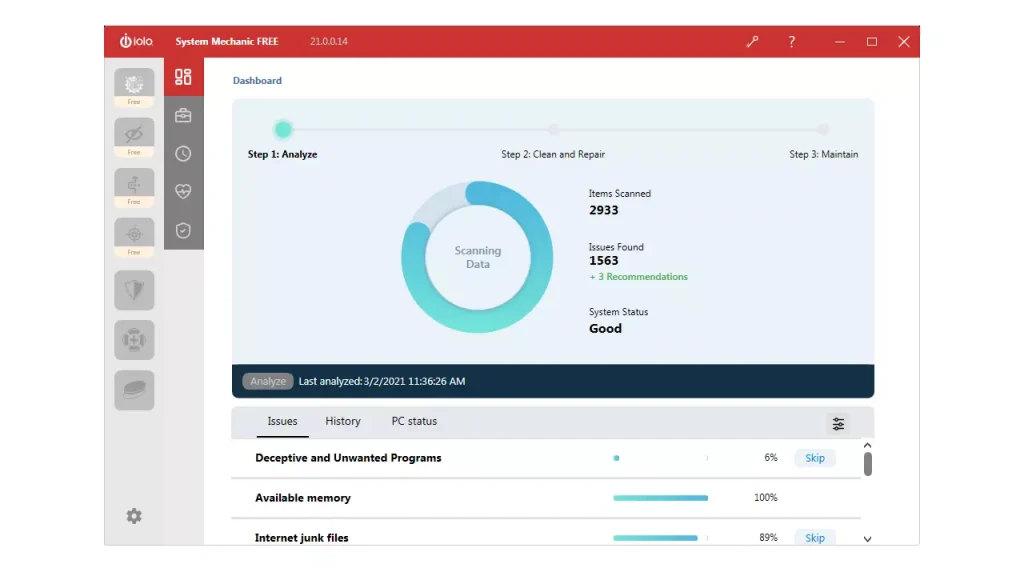
Task: Select the lifebuoy recovery product tile
Action: 134,340
